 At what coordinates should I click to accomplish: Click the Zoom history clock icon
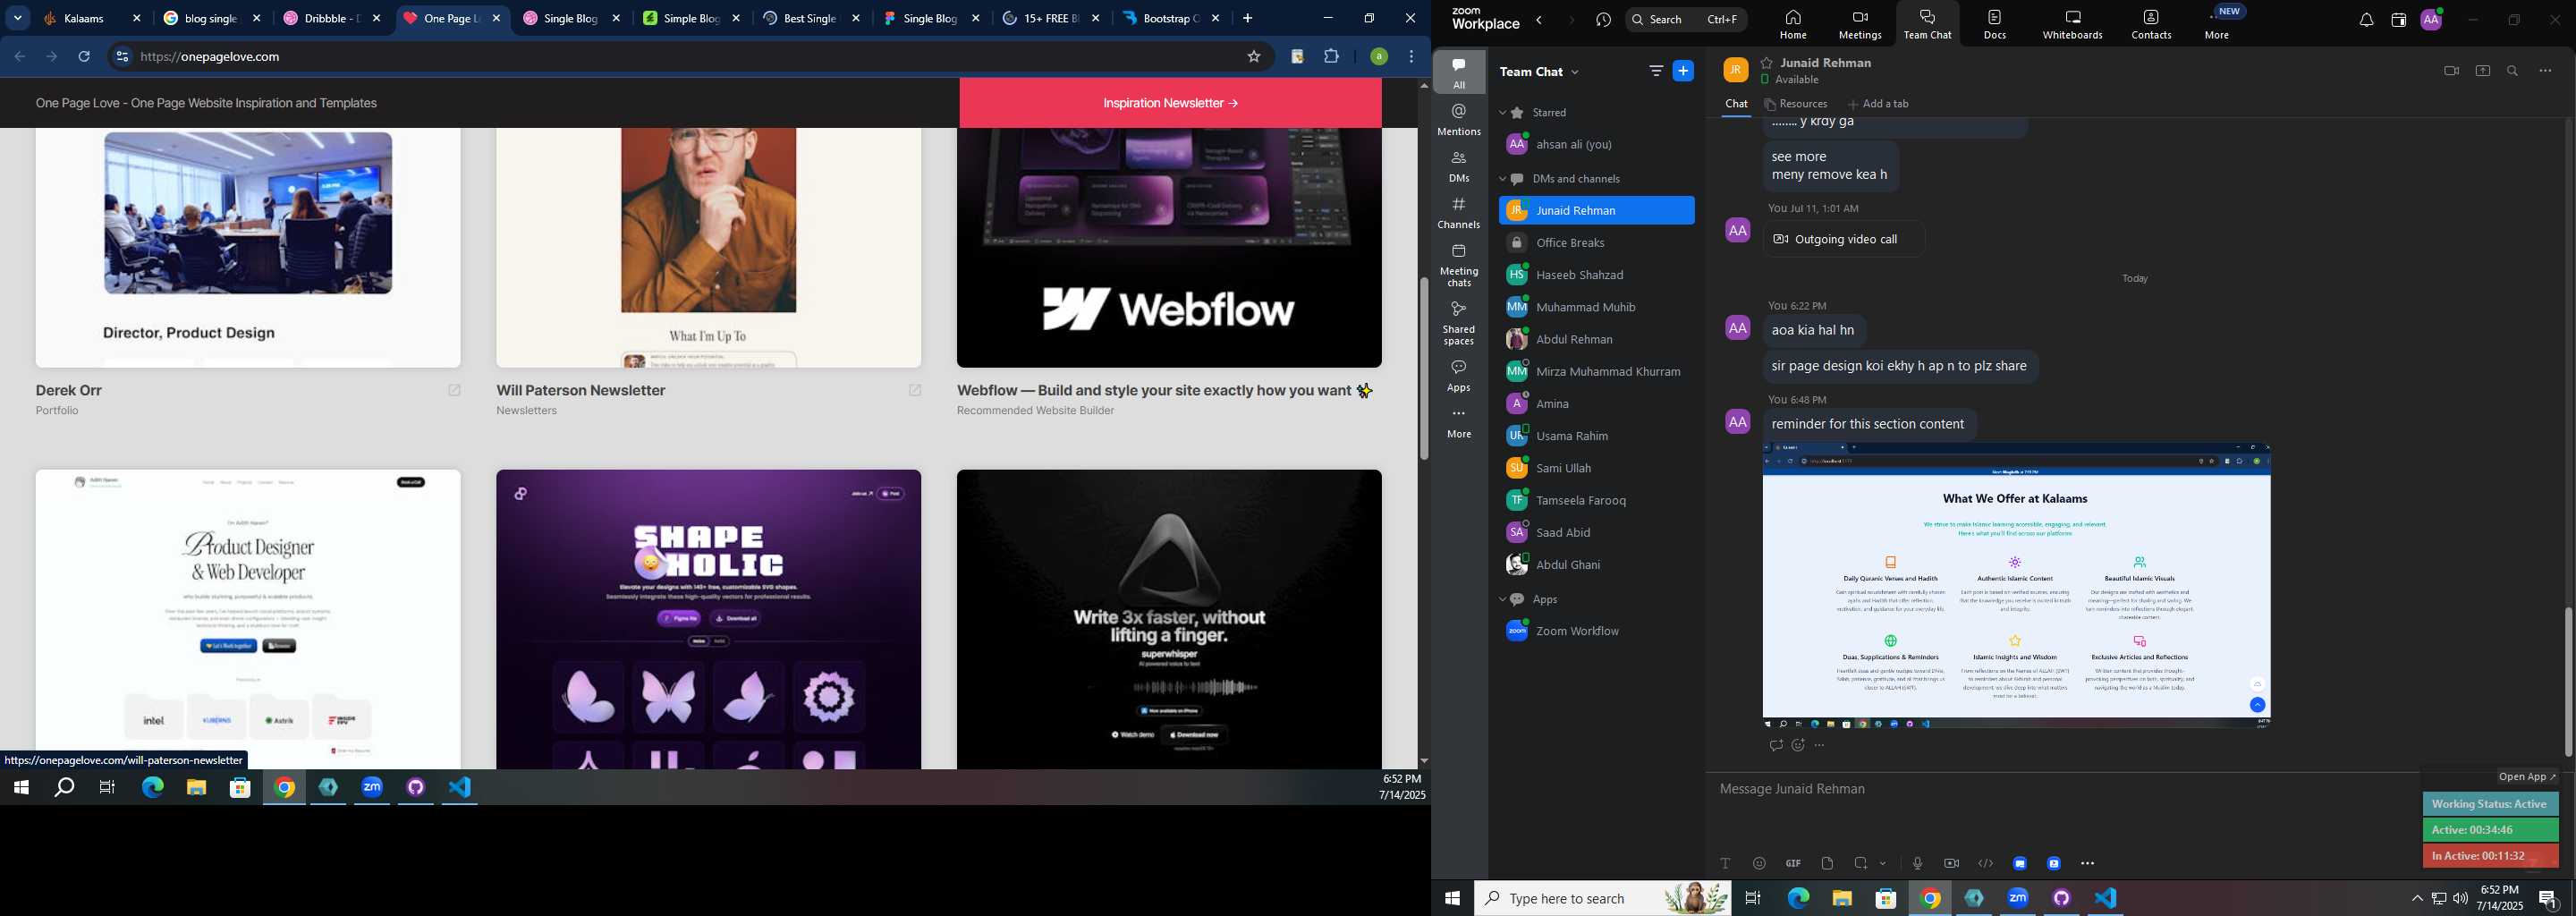click(1603, 20)
